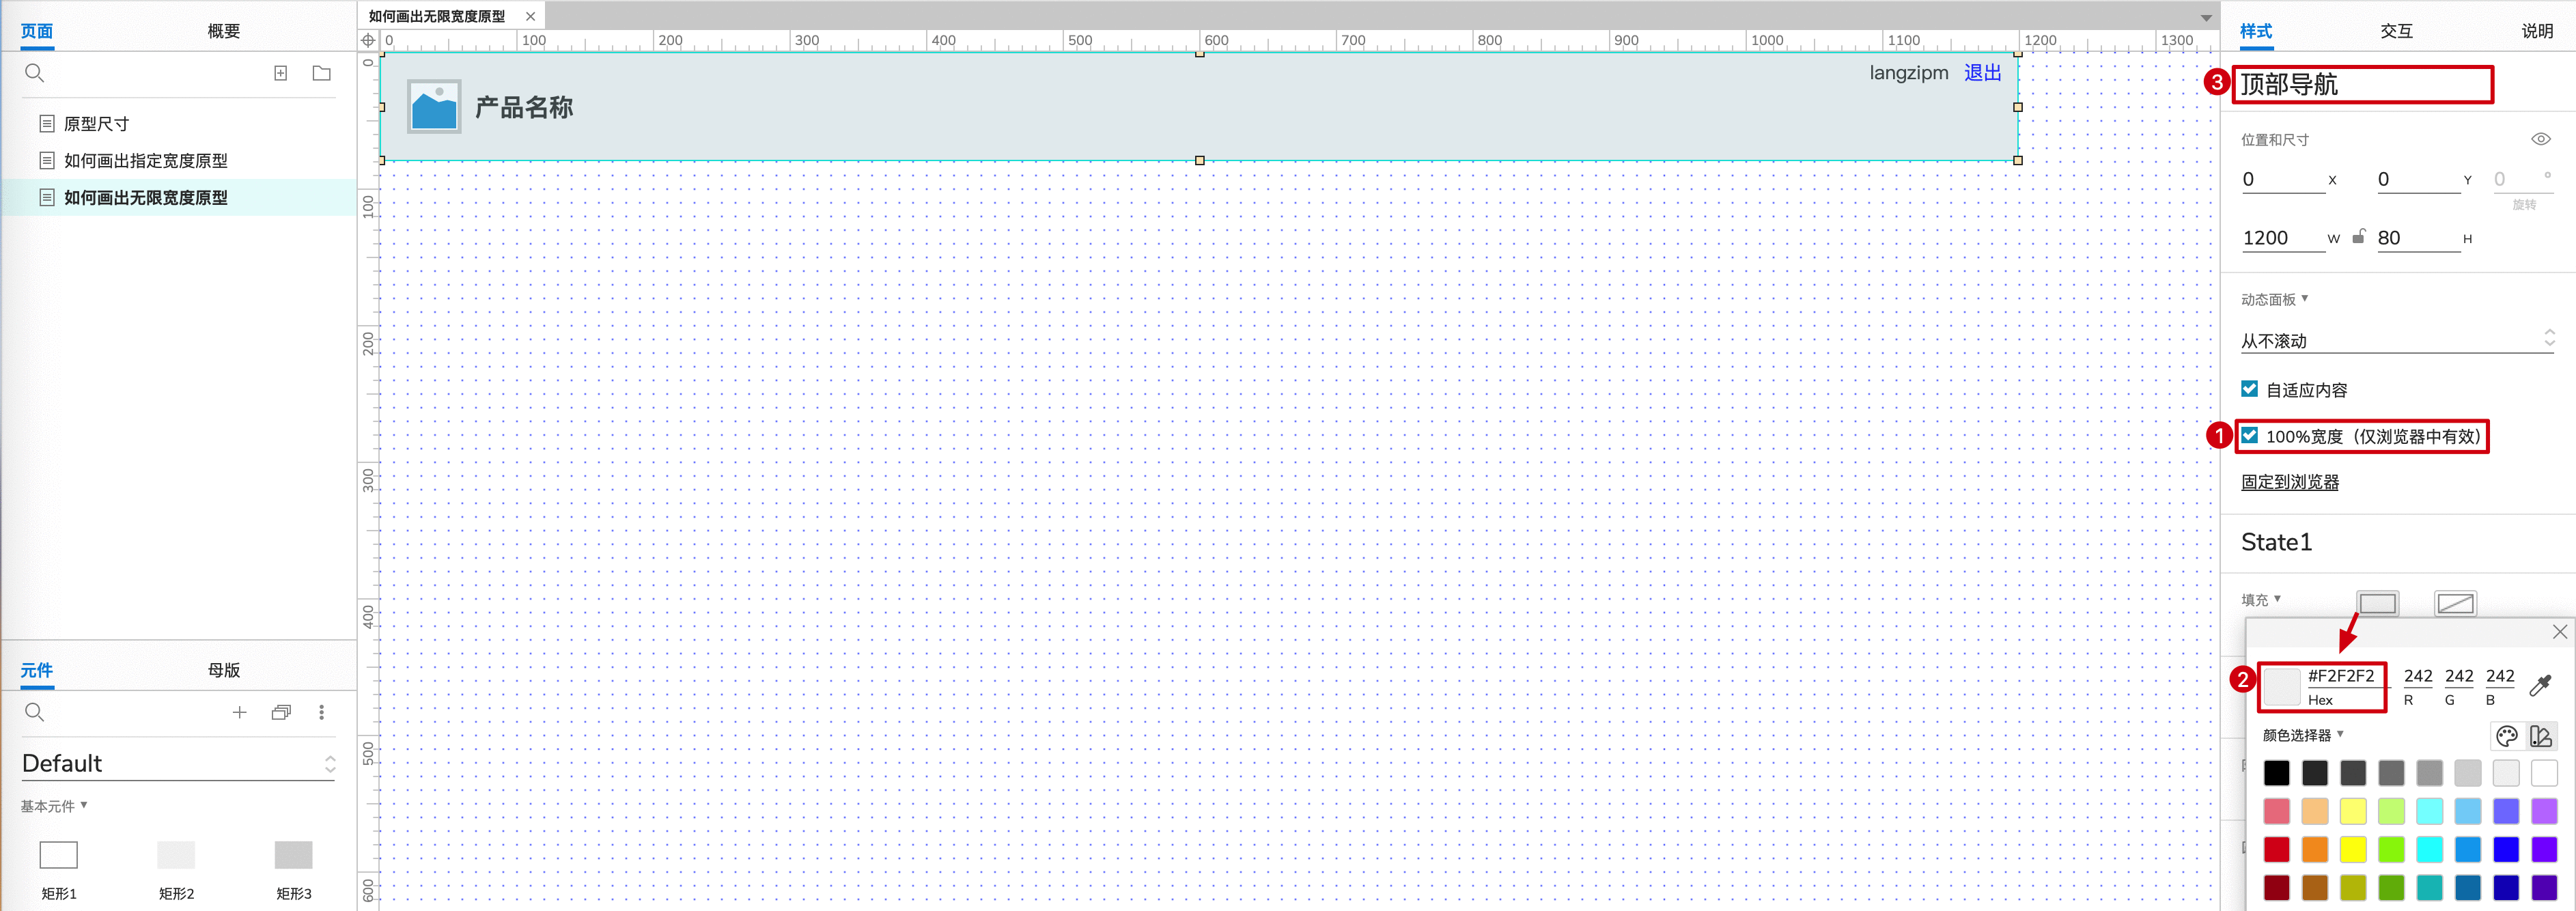Screen dimensions: 2576x911
Task: Select the solid fill type icon
Action: pos(2378,603)
